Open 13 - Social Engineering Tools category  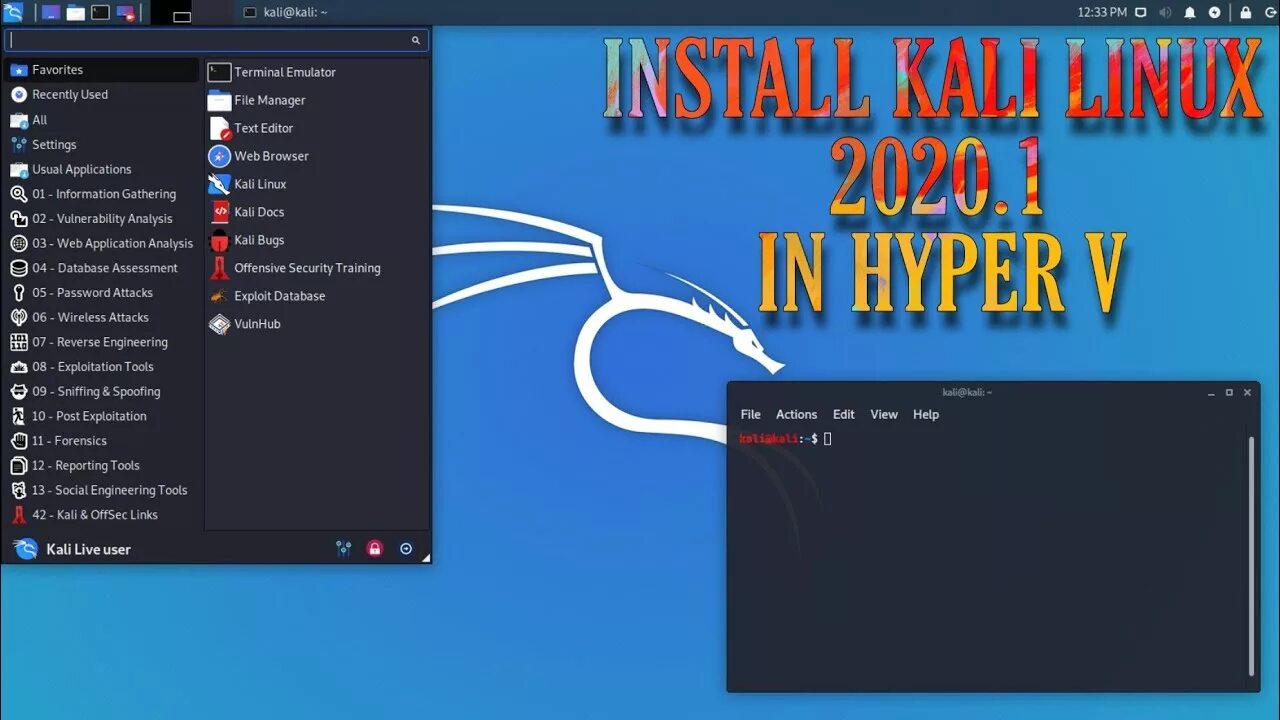[102, 490]
